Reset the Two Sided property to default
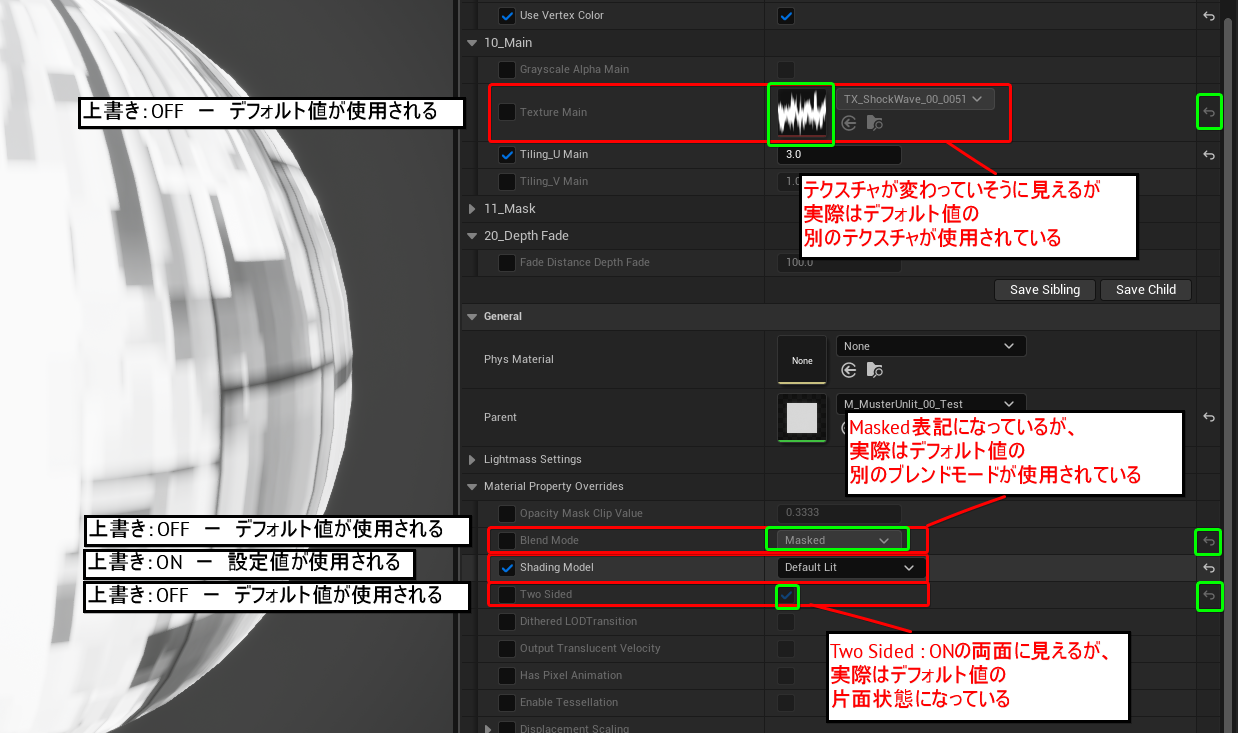The width and height of the screenshot is (1238, 733). [x=1208, y=596]
